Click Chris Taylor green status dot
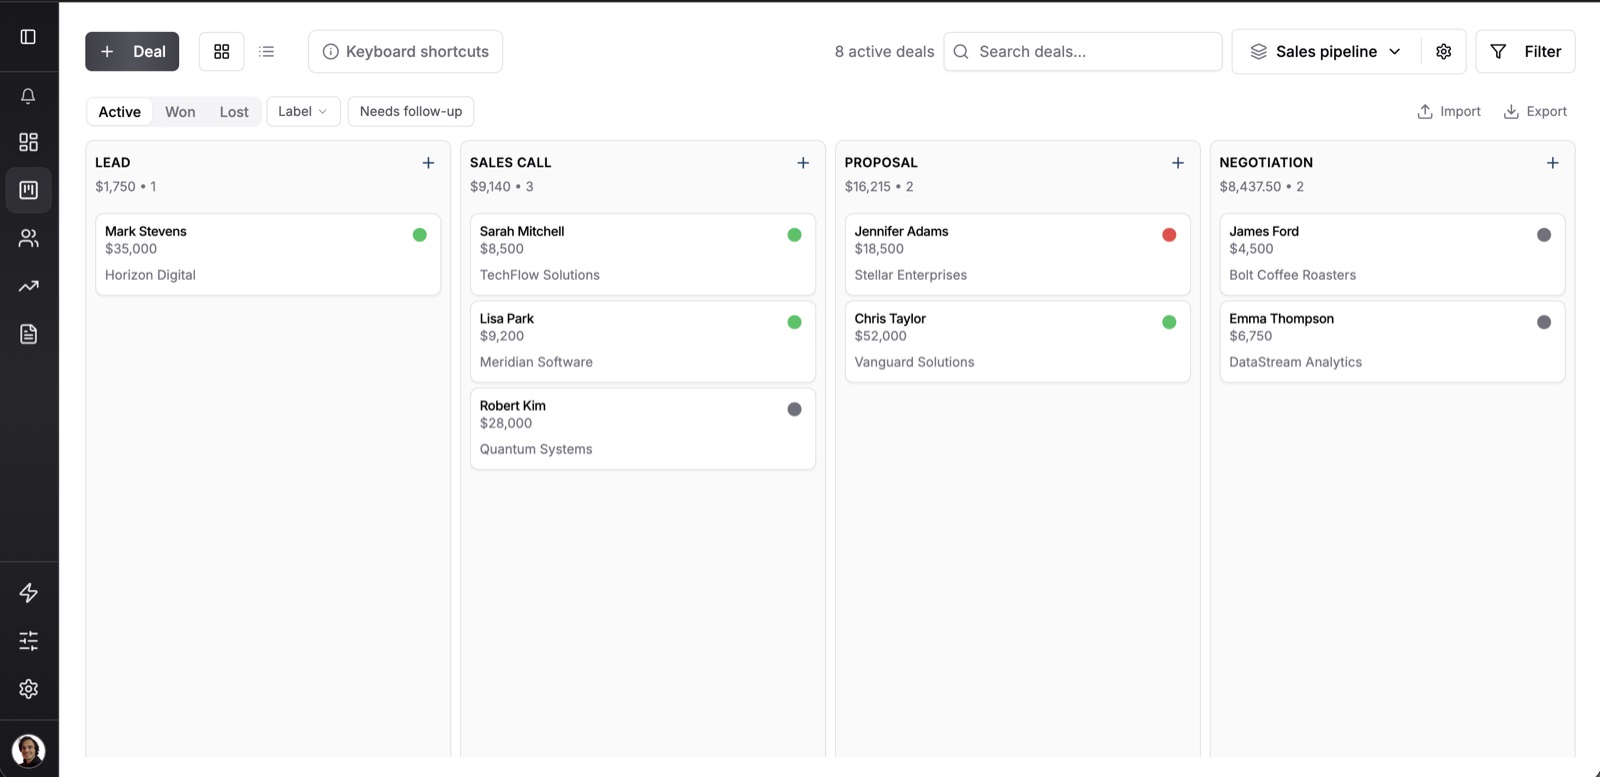 click(x=1169, y=322)
